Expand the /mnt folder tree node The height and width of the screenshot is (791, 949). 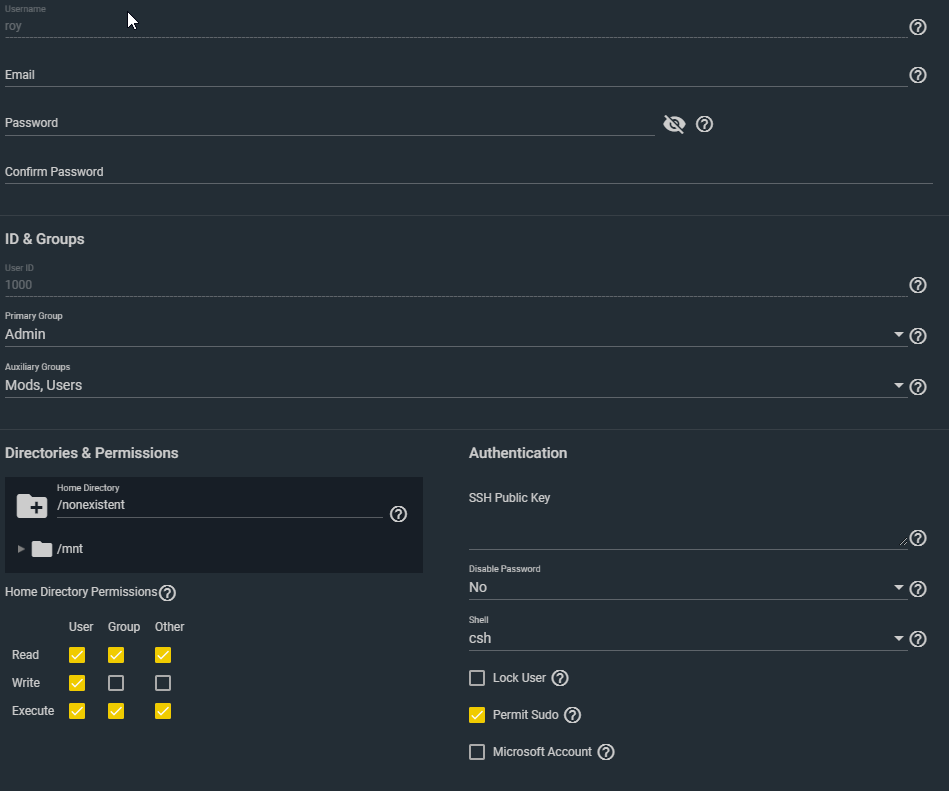pos(22,549)
